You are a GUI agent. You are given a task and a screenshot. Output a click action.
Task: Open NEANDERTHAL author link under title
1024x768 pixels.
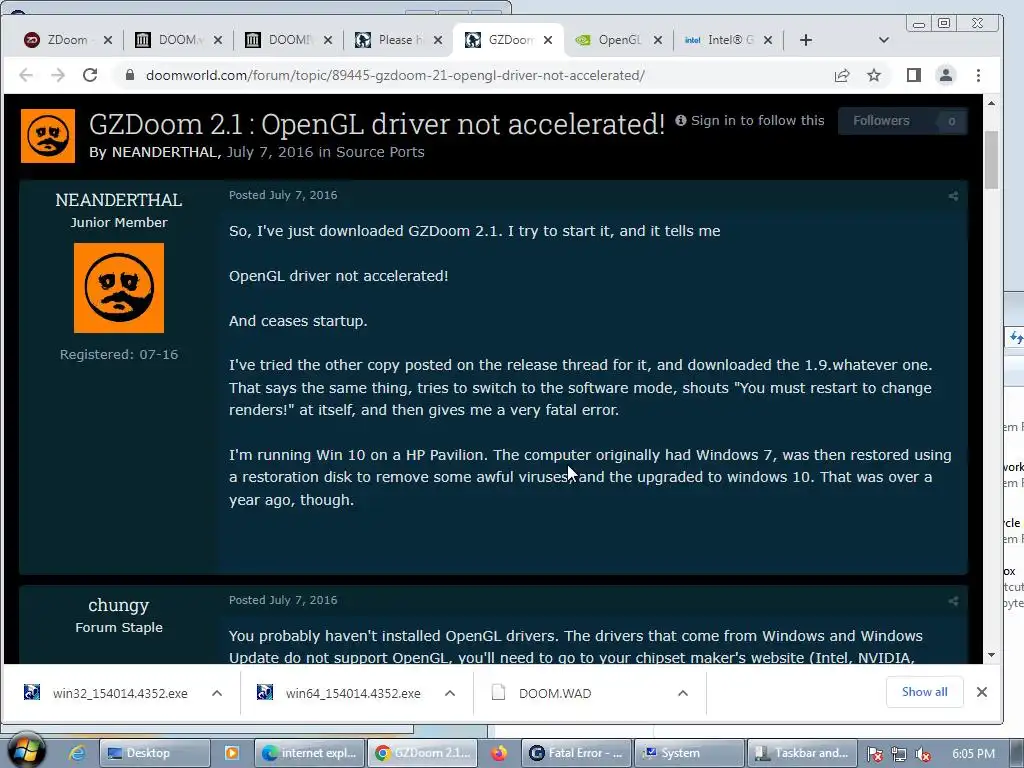pyautogui.click(x=164, y=152)
